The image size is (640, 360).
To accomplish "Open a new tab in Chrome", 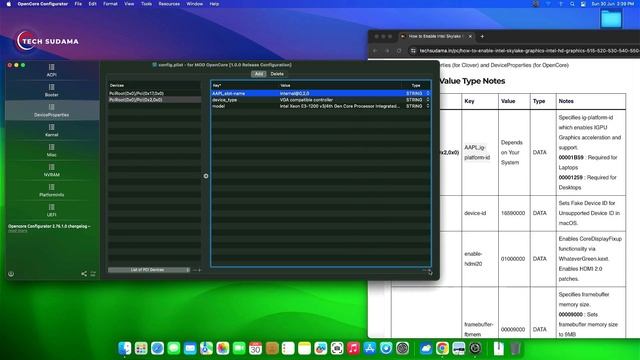I will pyautogui.click(x=482, y=36).
